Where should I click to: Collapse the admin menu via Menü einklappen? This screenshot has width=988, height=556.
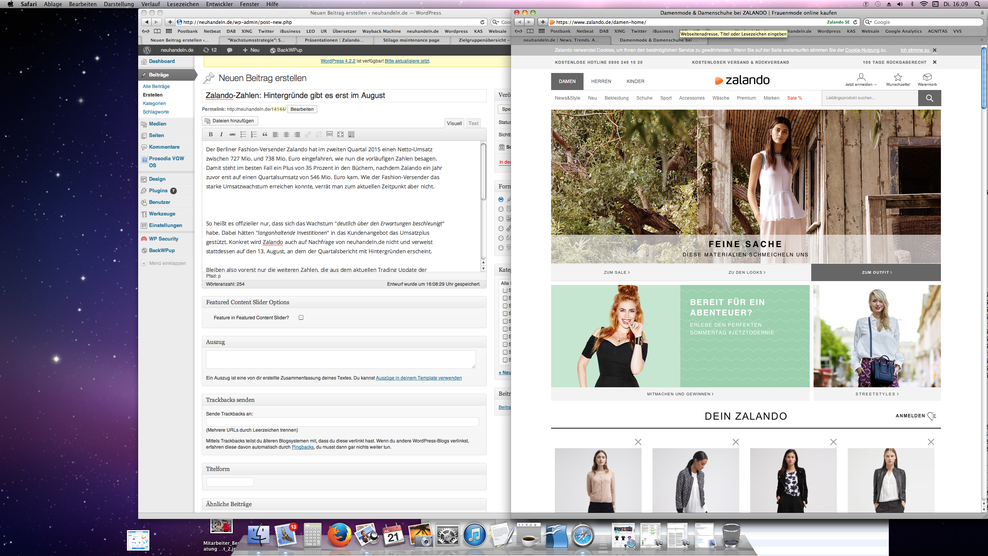point(164,263)
